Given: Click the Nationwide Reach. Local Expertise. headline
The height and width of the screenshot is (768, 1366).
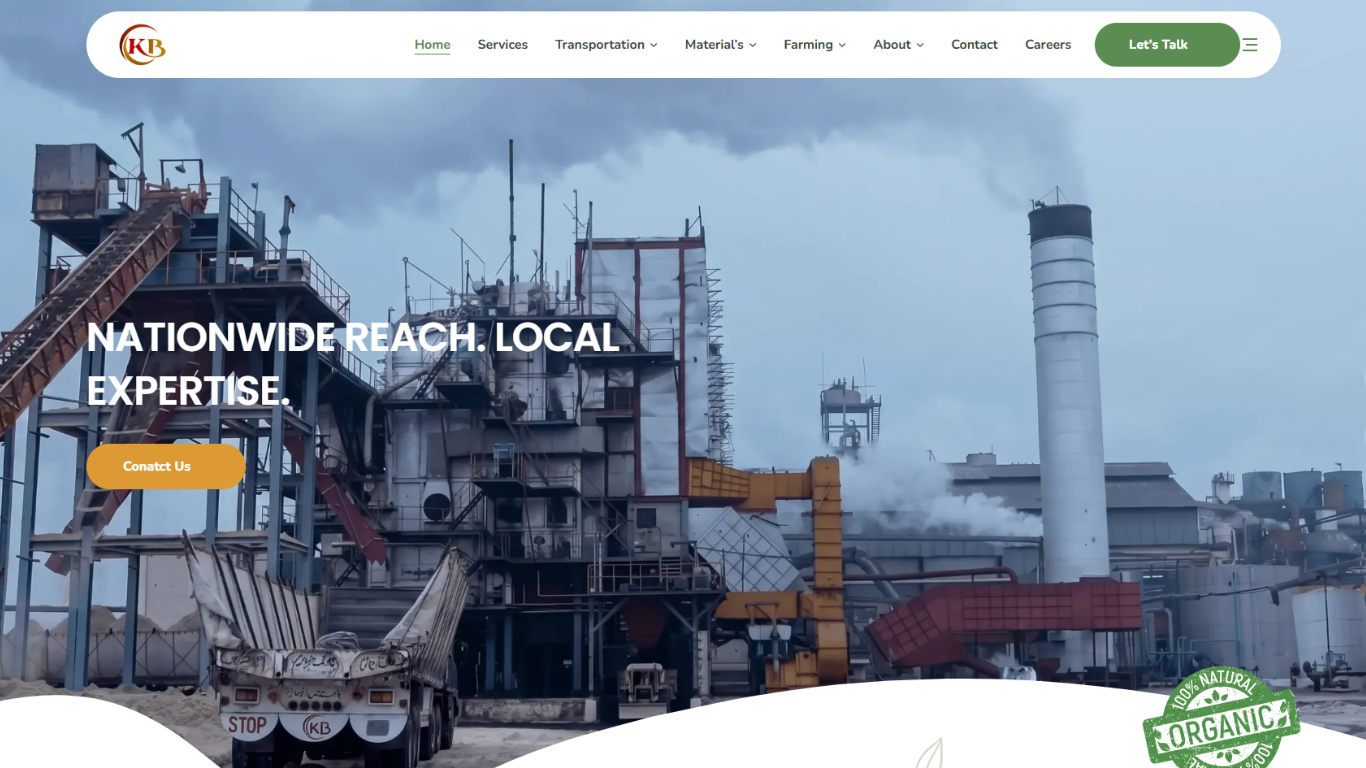Looking at the screenshot, I should pyautogui.click(x=353, y=364).
